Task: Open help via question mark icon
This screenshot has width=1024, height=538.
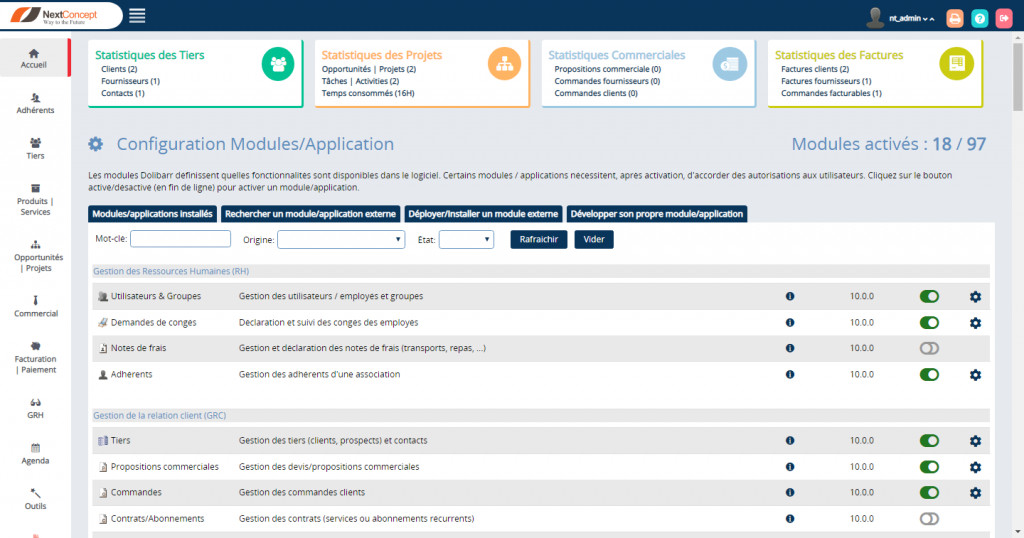Action: point(980,18)
